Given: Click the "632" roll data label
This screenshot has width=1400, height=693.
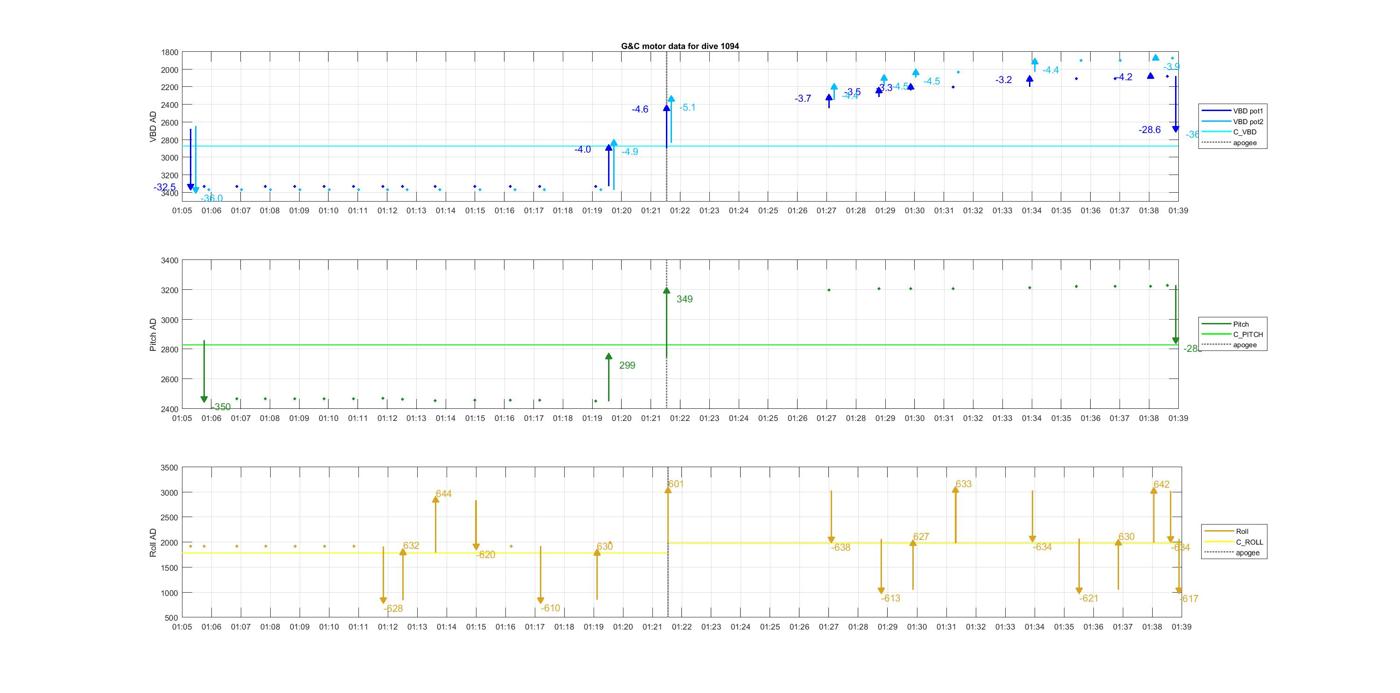Looking at the screenshot, I should [411, 546].
